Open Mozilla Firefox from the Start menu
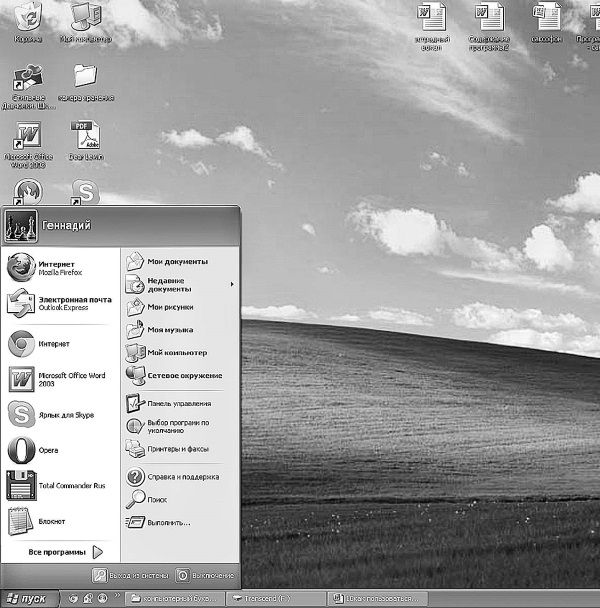Viewport: 600px width, 608px height. (x=60, y=268)
